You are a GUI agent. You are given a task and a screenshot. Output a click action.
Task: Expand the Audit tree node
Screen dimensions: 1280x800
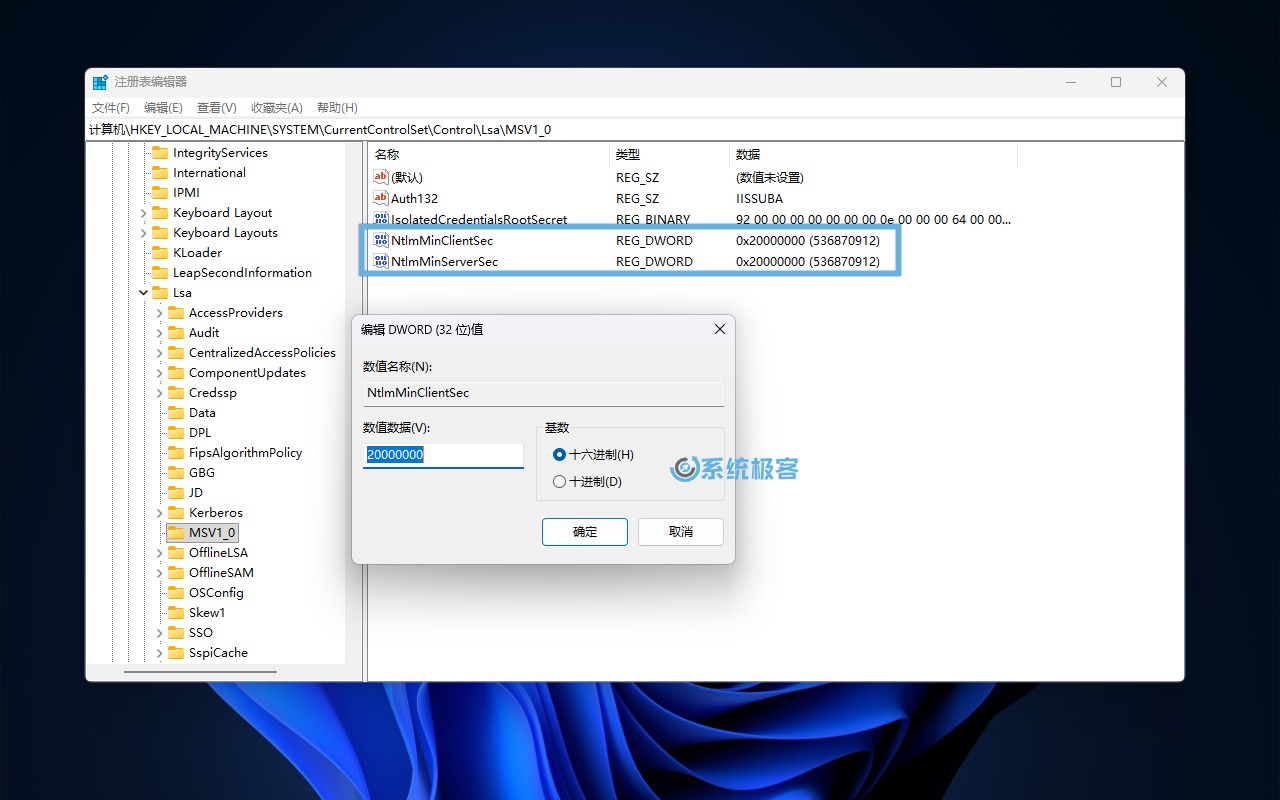click(x=159, y=333)
